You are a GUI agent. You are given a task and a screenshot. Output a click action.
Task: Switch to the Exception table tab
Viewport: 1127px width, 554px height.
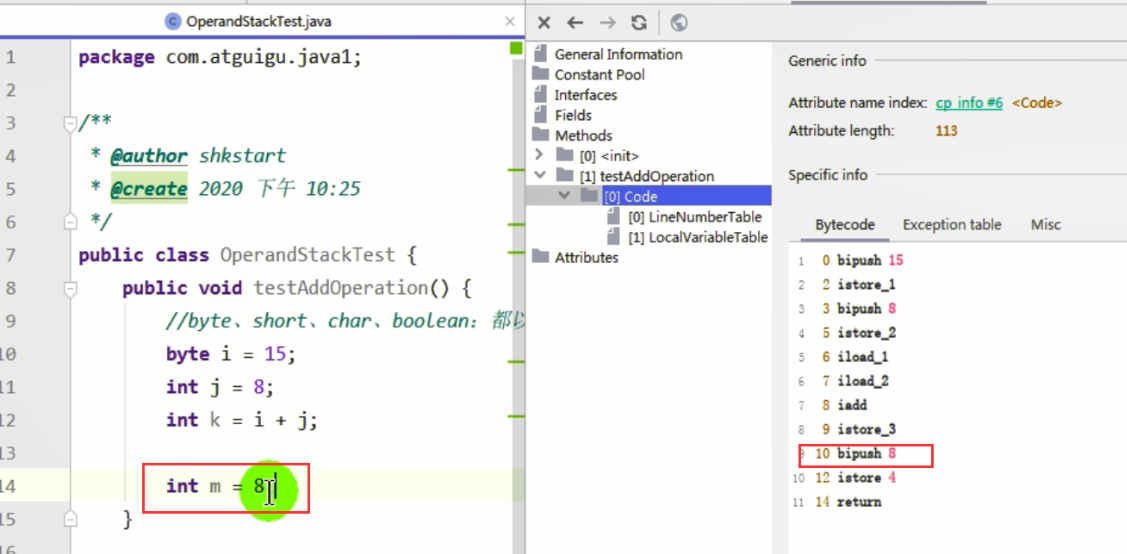point(952,225)
